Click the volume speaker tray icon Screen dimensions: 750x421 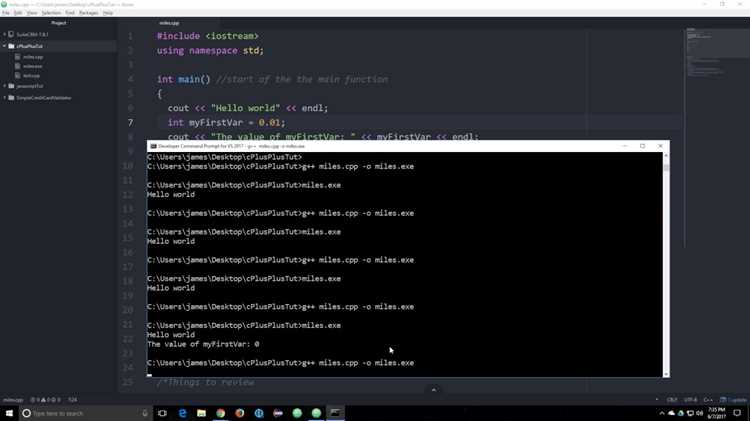click(699, 413)
